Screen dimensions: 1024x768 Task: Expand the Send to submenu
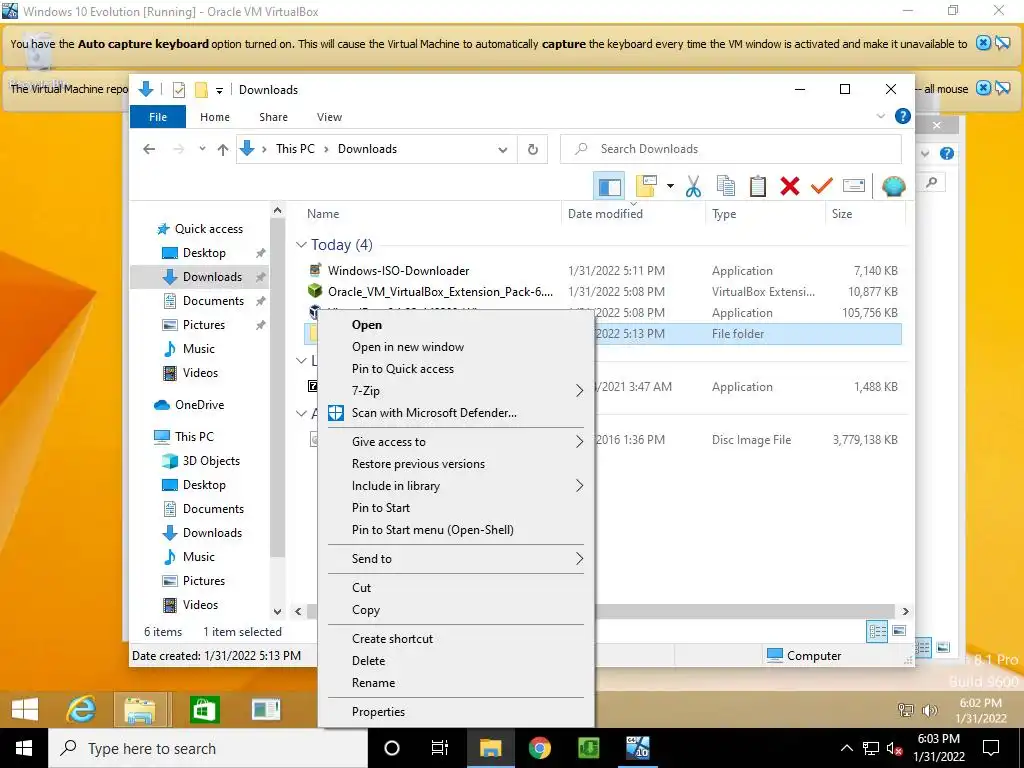[x=579, y=558]
